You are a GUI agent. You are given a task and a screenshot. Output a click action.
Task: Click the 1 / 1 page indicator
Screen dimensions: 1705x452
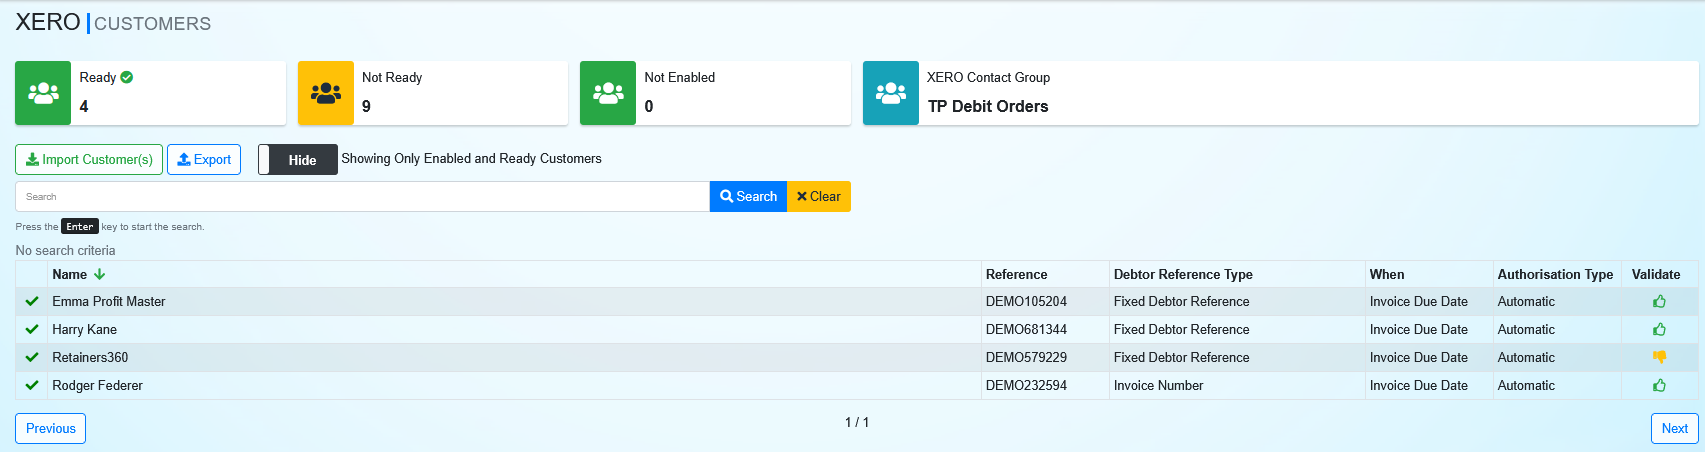click(x=857, y=422)
